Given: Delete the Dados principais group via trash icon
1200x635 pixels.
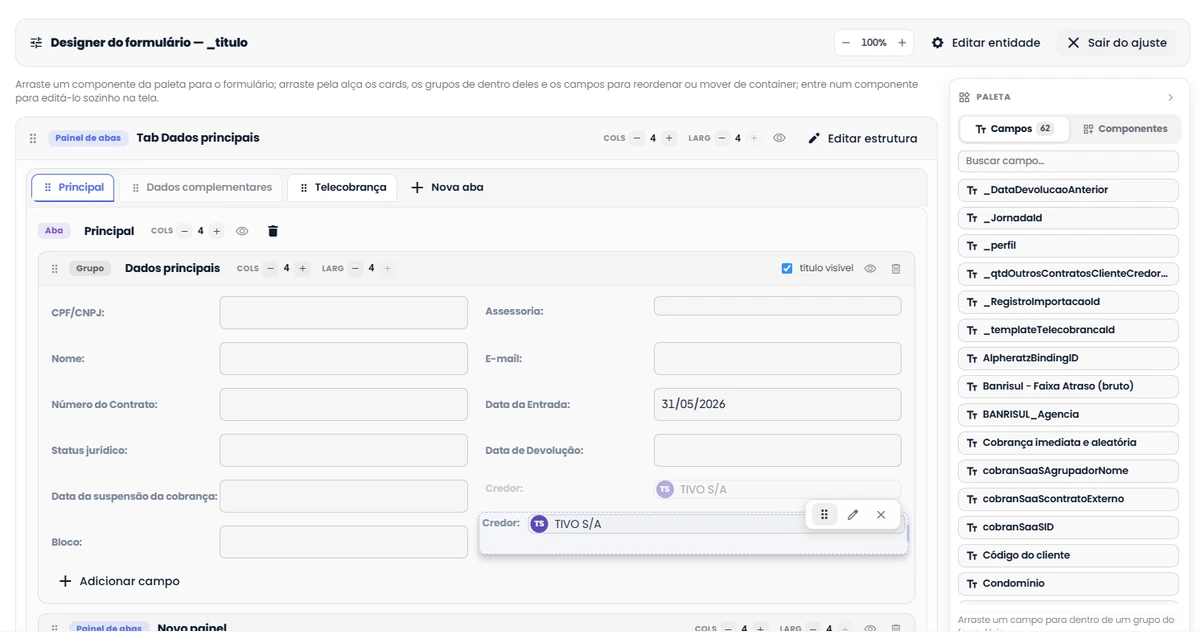Looking at the screenshot, I should tap(896, 269).
